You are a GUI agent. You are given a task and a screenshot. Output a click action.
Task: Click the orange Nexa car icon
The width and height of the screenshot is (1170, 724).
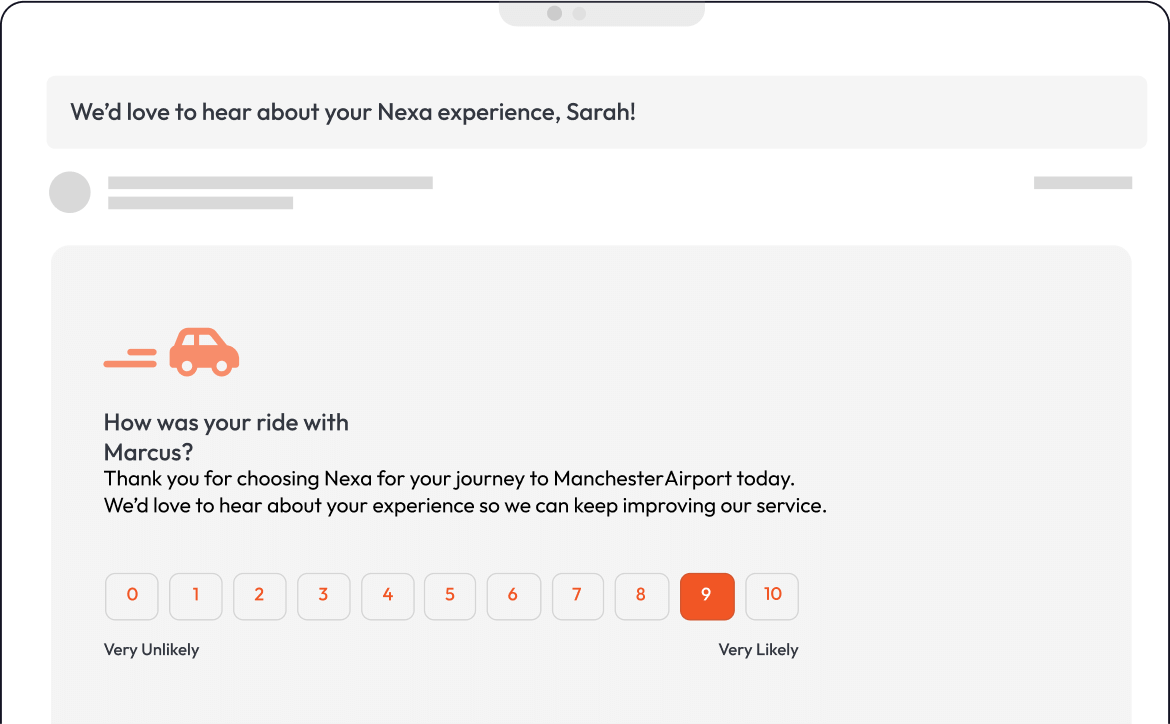[x=204, y=352]
